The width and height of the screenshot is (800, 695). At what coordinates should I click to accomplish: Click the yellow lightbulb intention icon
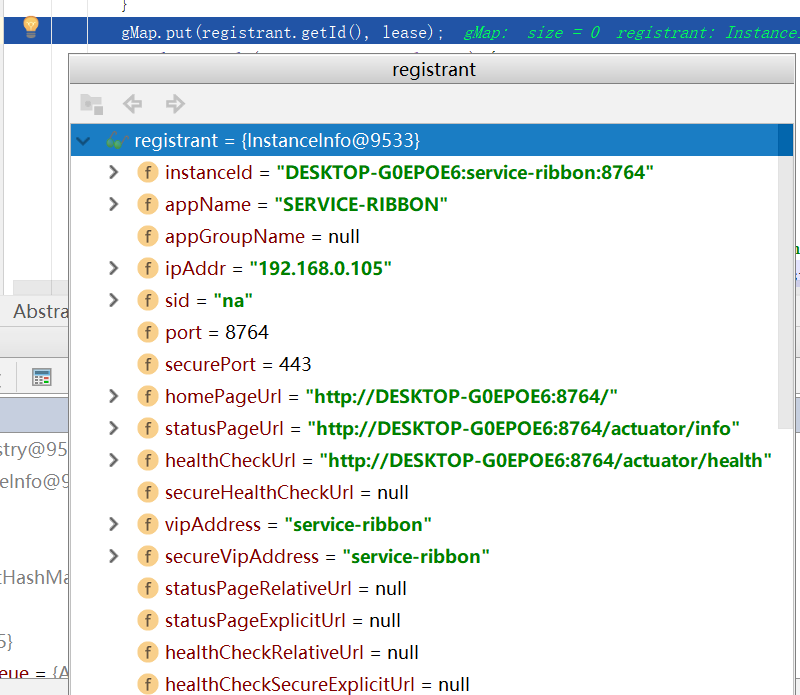click(x=31, y=27)
